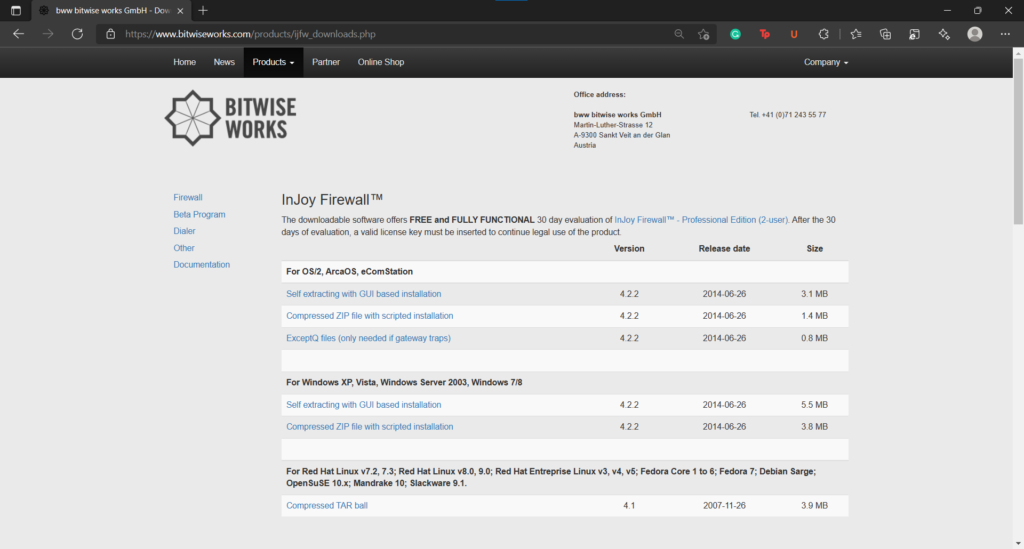The image size is (1024, 549).
Task: Click the site lock icon in the address bar
Action: pyautogui.click(x=110, y=34)
